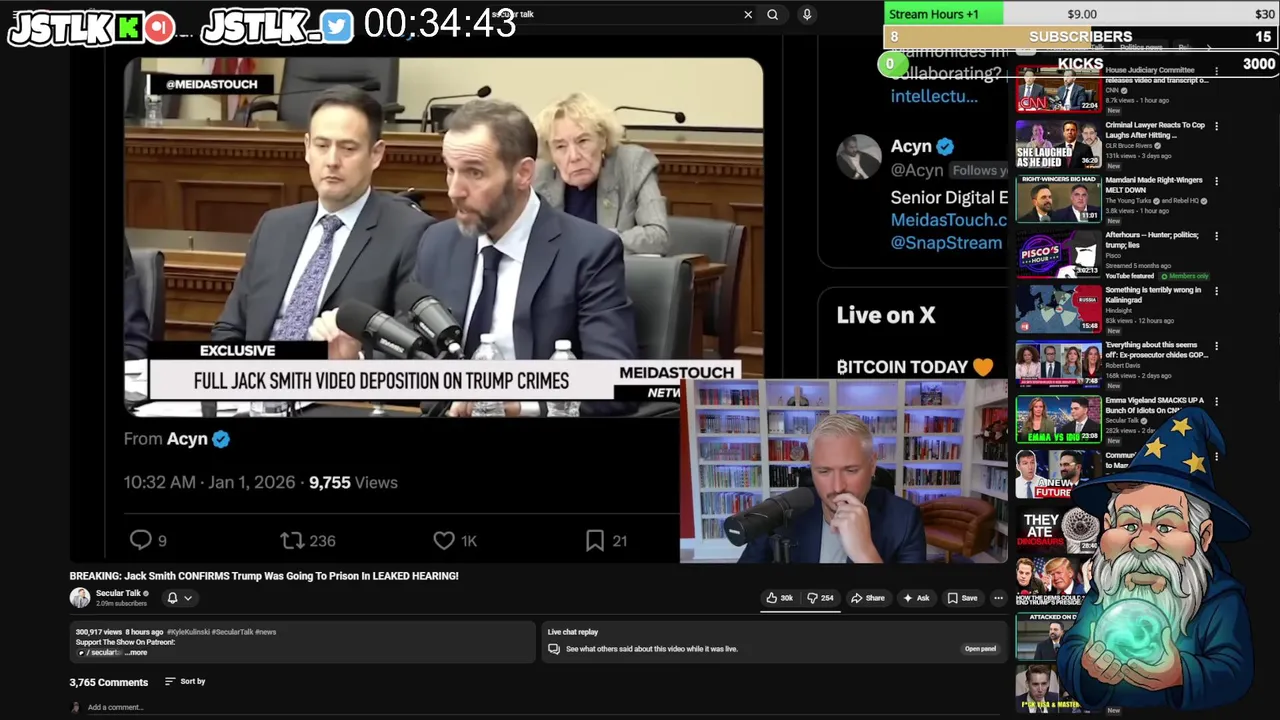The height and width of the screenshot is (720, 1280).
Task: Open options menu for Mamdani Made Right-Wingers video
Action: [x=1216, y=181]
